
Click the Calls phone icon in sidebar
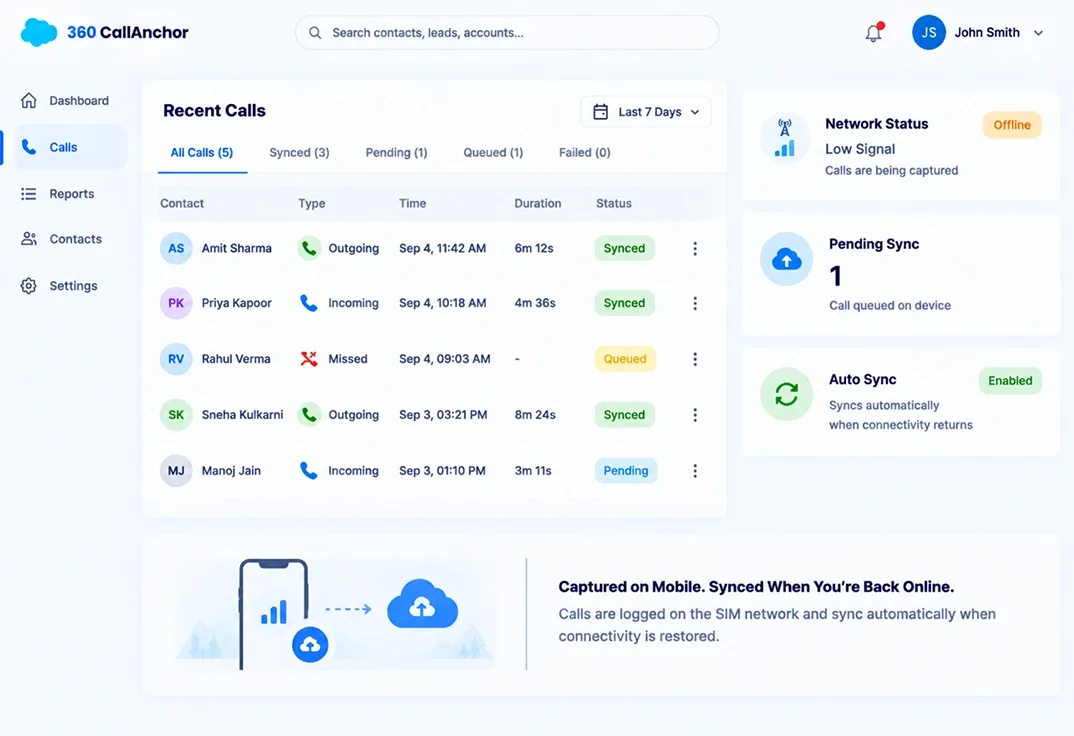coord(29,147)
